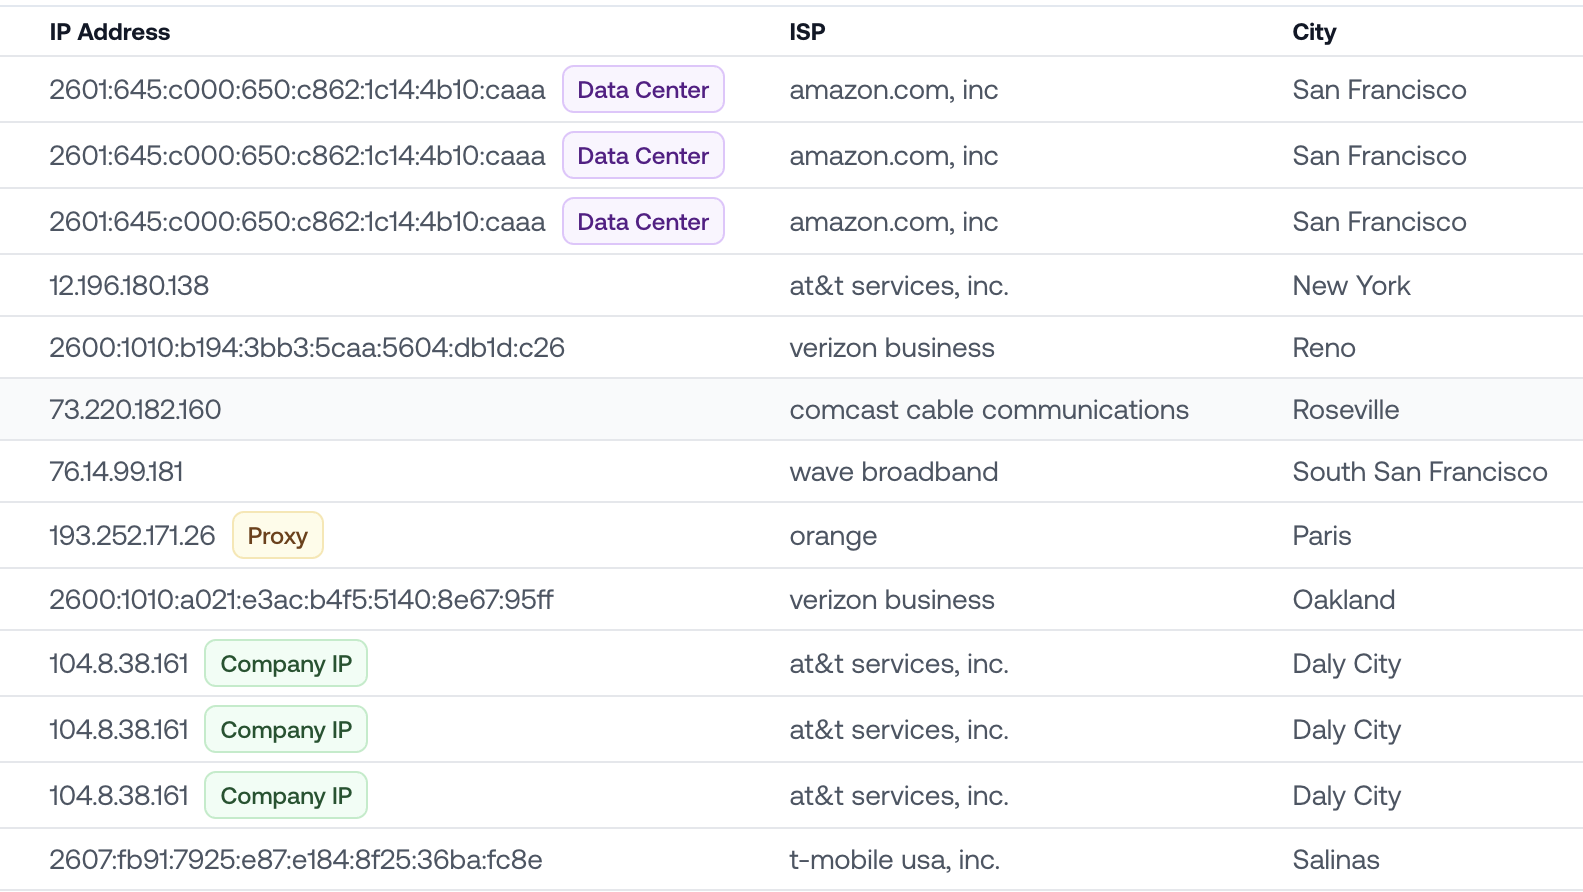This screenshot has height=892, width=1583.
Task: Click the Paris city cell
Action: [1321, 536]
